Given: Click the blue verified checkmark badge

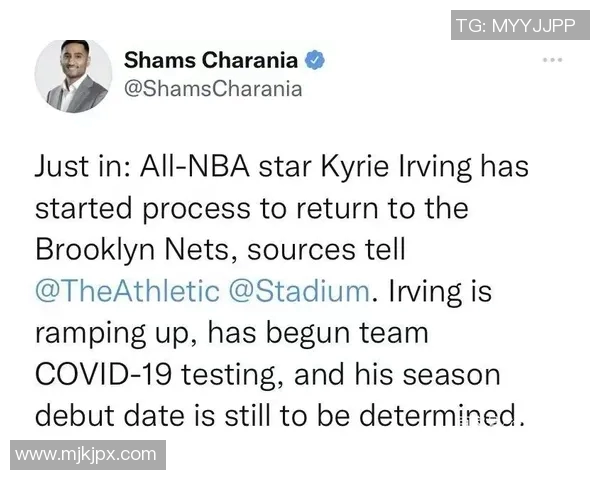Looking at the screenshot, I should pyautogui.click(x=315, y=61).
